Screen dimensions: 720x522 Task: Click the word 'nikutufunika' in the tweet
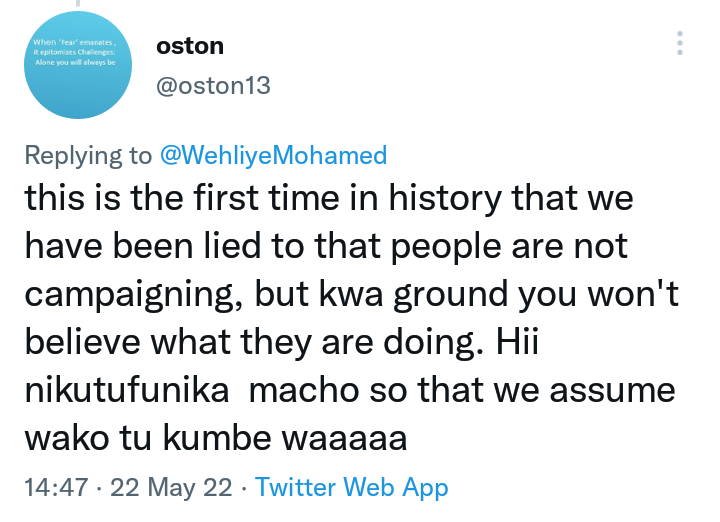tap(127, 390)
